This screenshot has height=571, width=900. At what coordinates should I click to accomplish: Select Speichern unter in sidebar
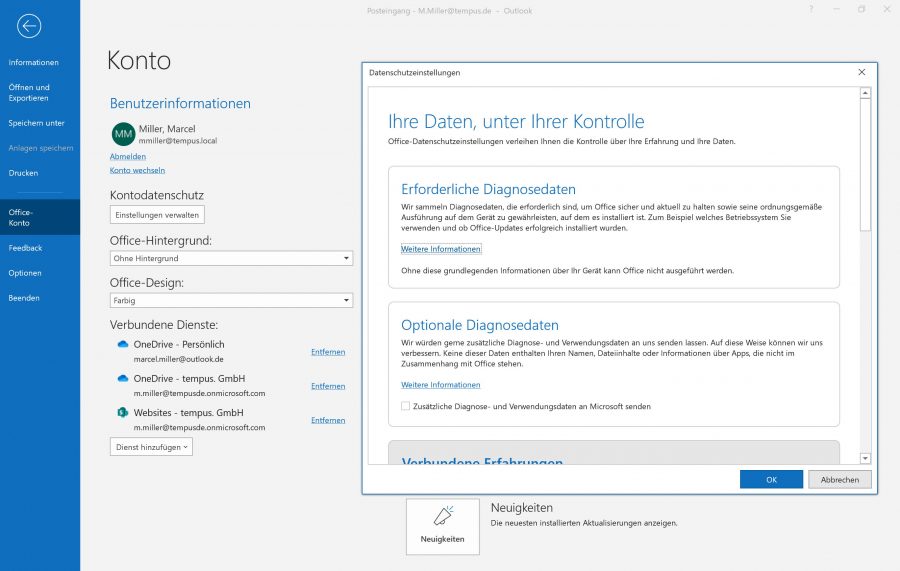coord(36,123)
